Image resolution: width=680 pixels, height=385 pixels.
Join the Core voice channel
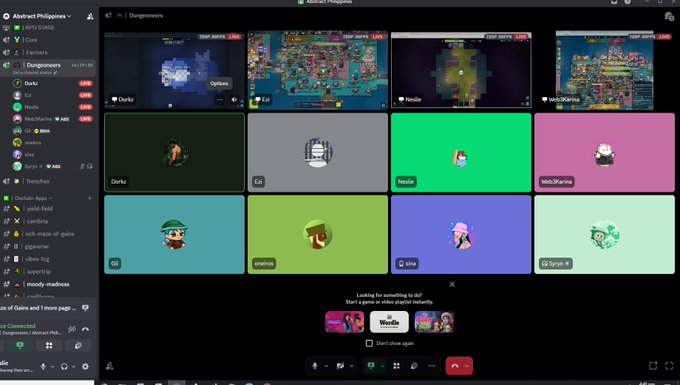pos(48,40)
